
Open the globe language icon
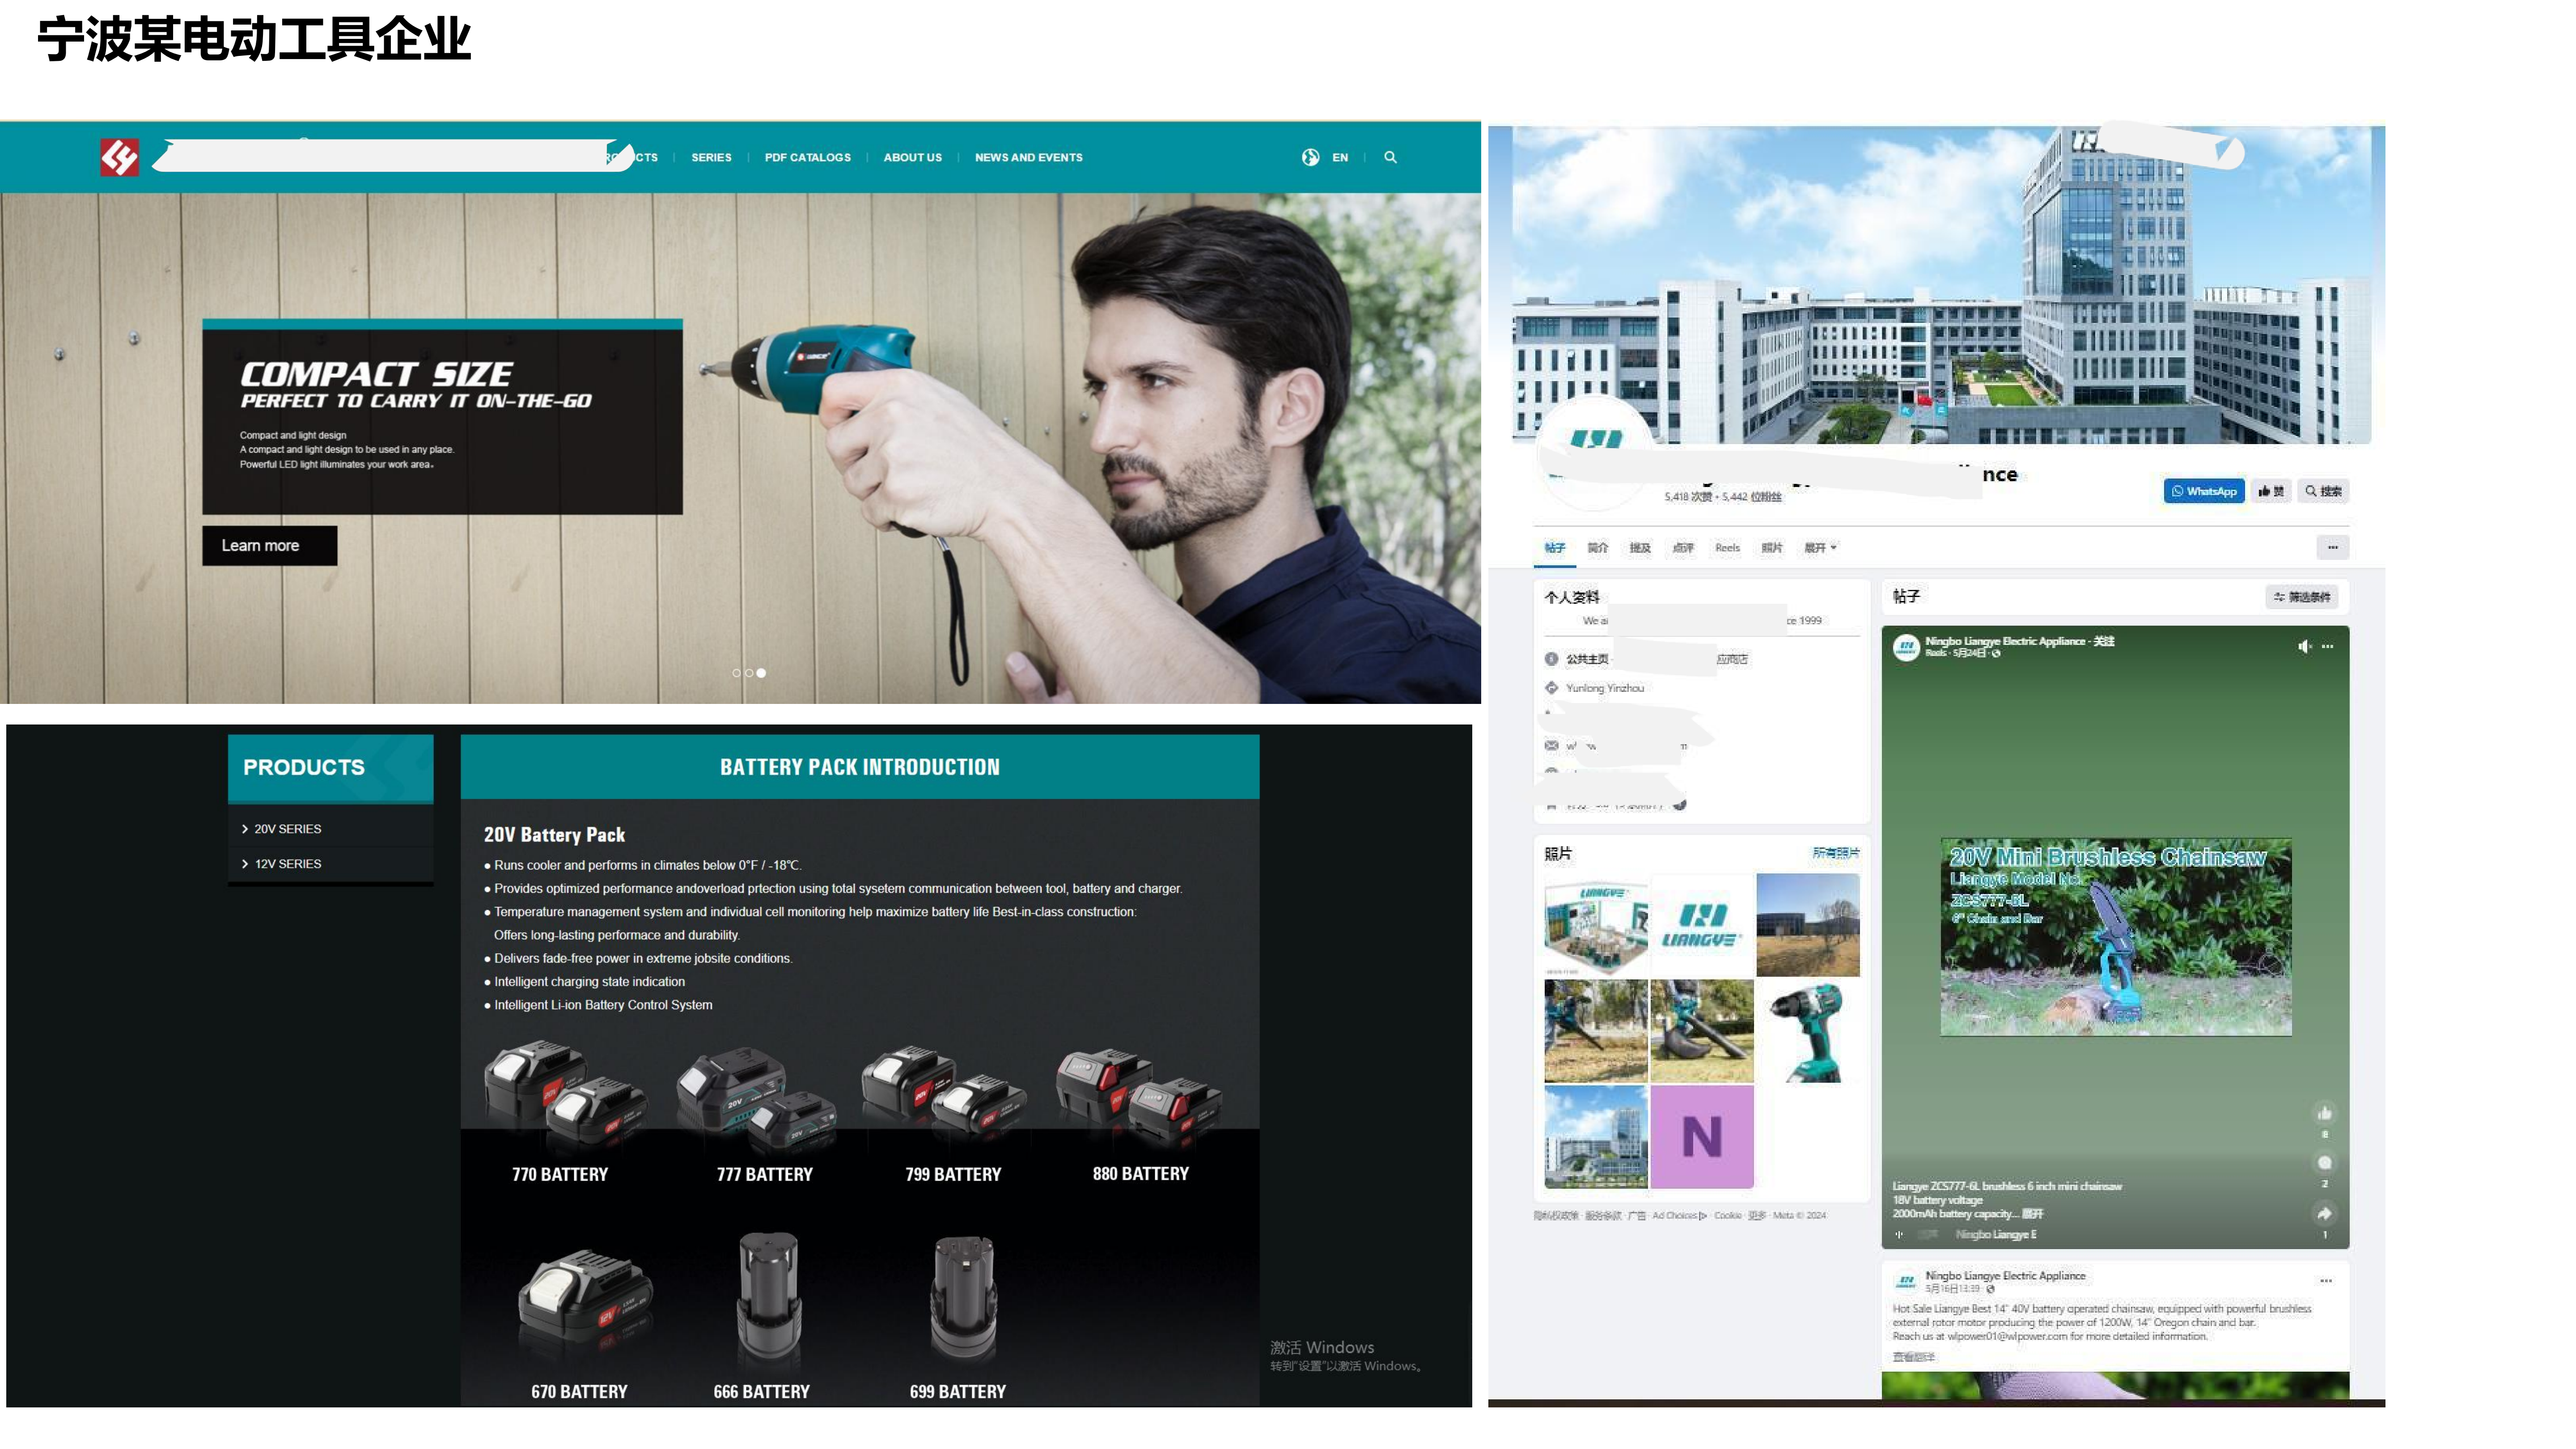1310,157
